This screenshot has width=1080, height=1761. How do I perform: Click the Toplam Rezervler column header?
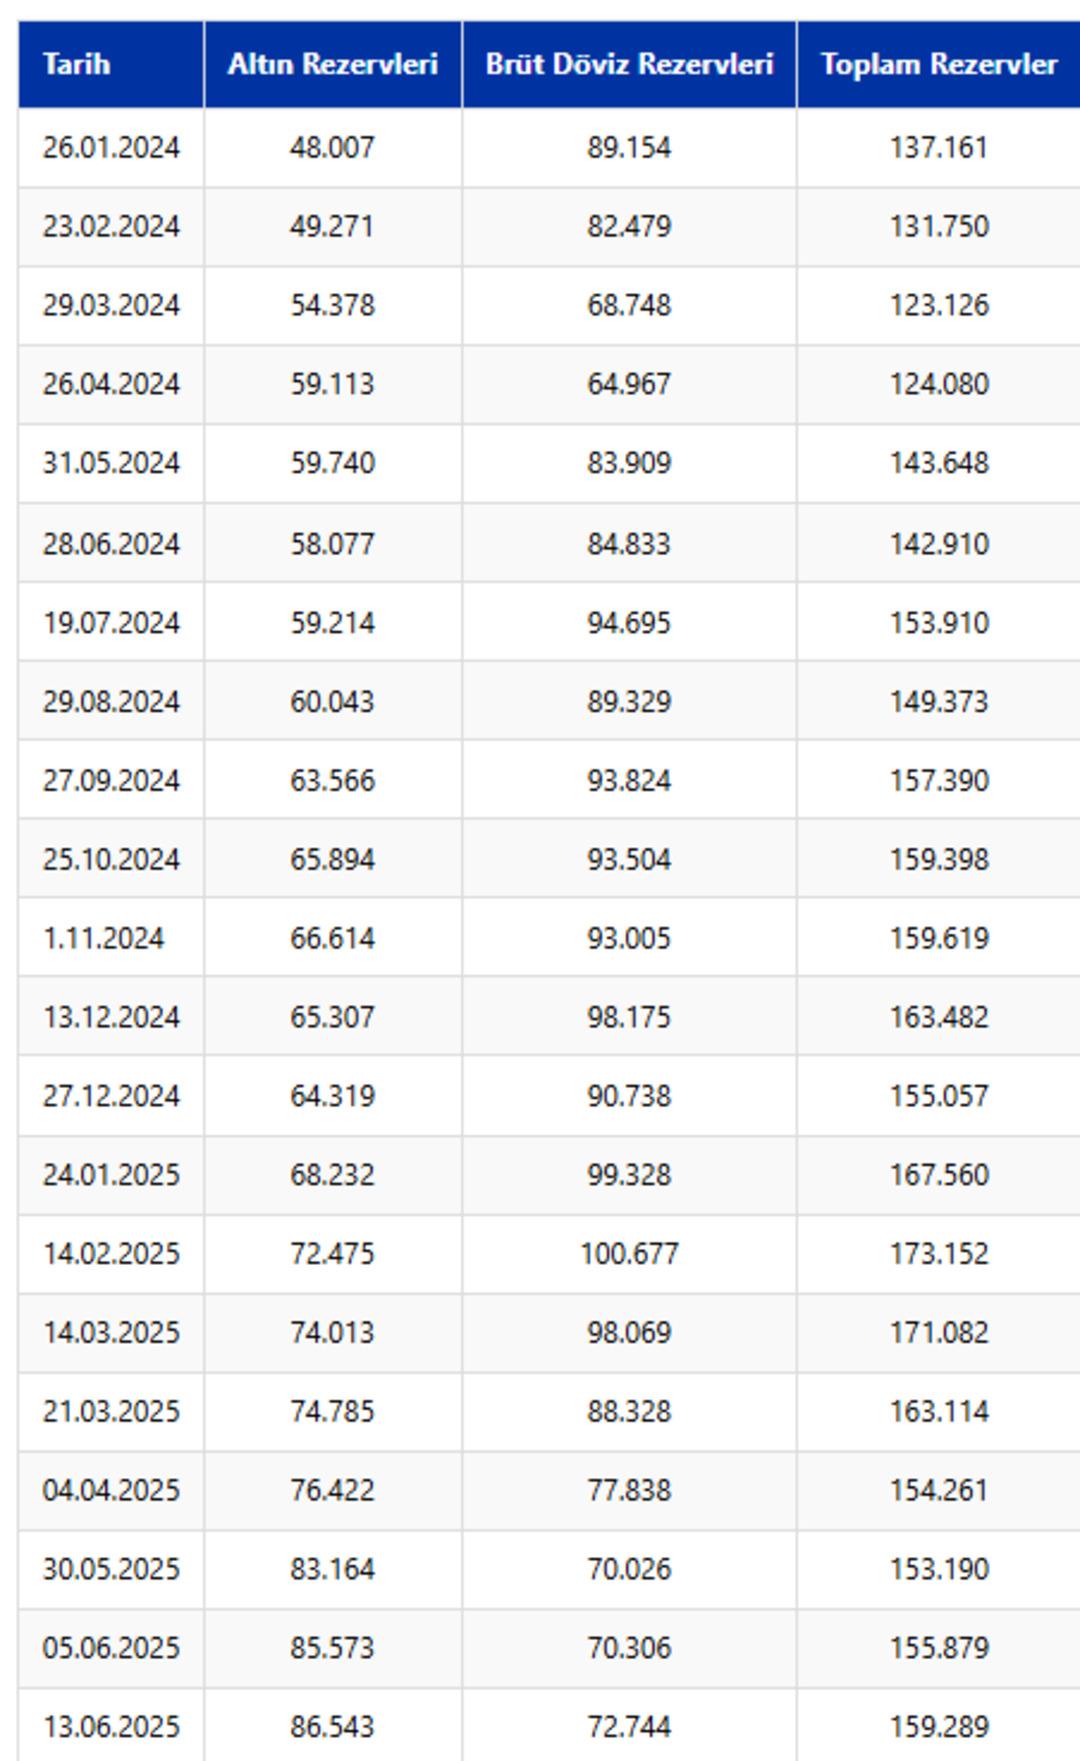click(938, 64)
